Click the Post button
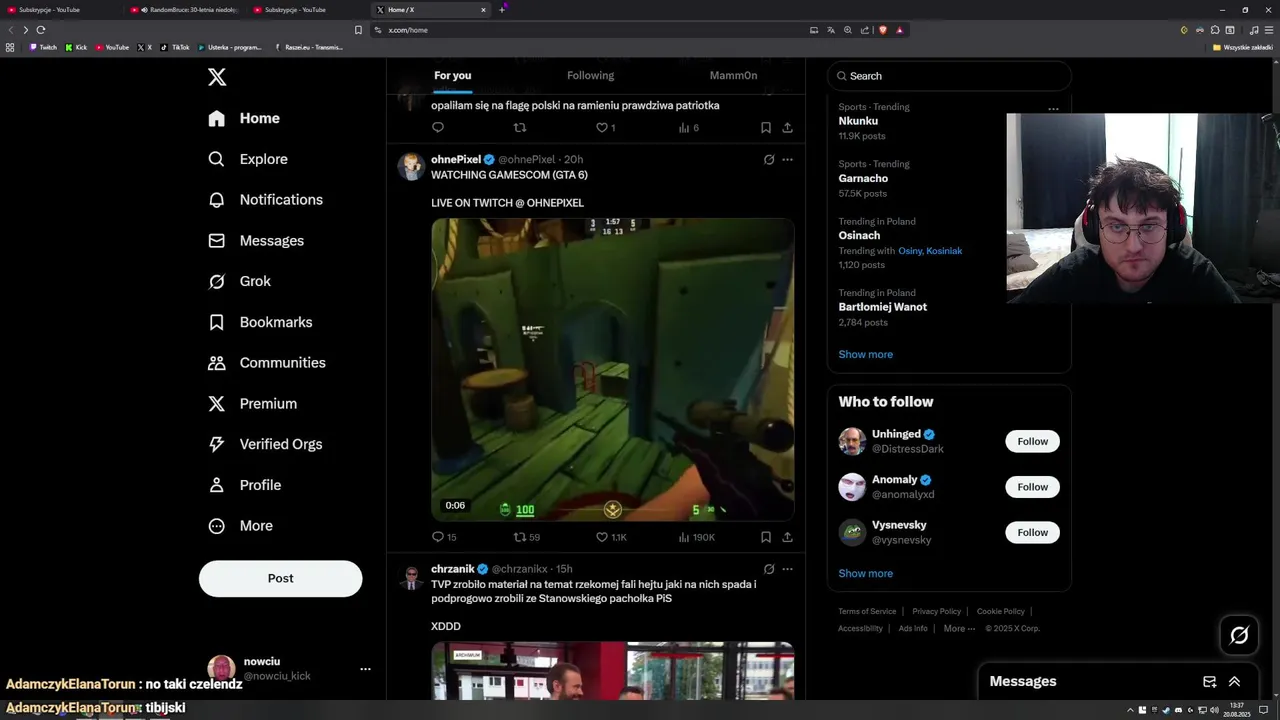 coord(280,578)
